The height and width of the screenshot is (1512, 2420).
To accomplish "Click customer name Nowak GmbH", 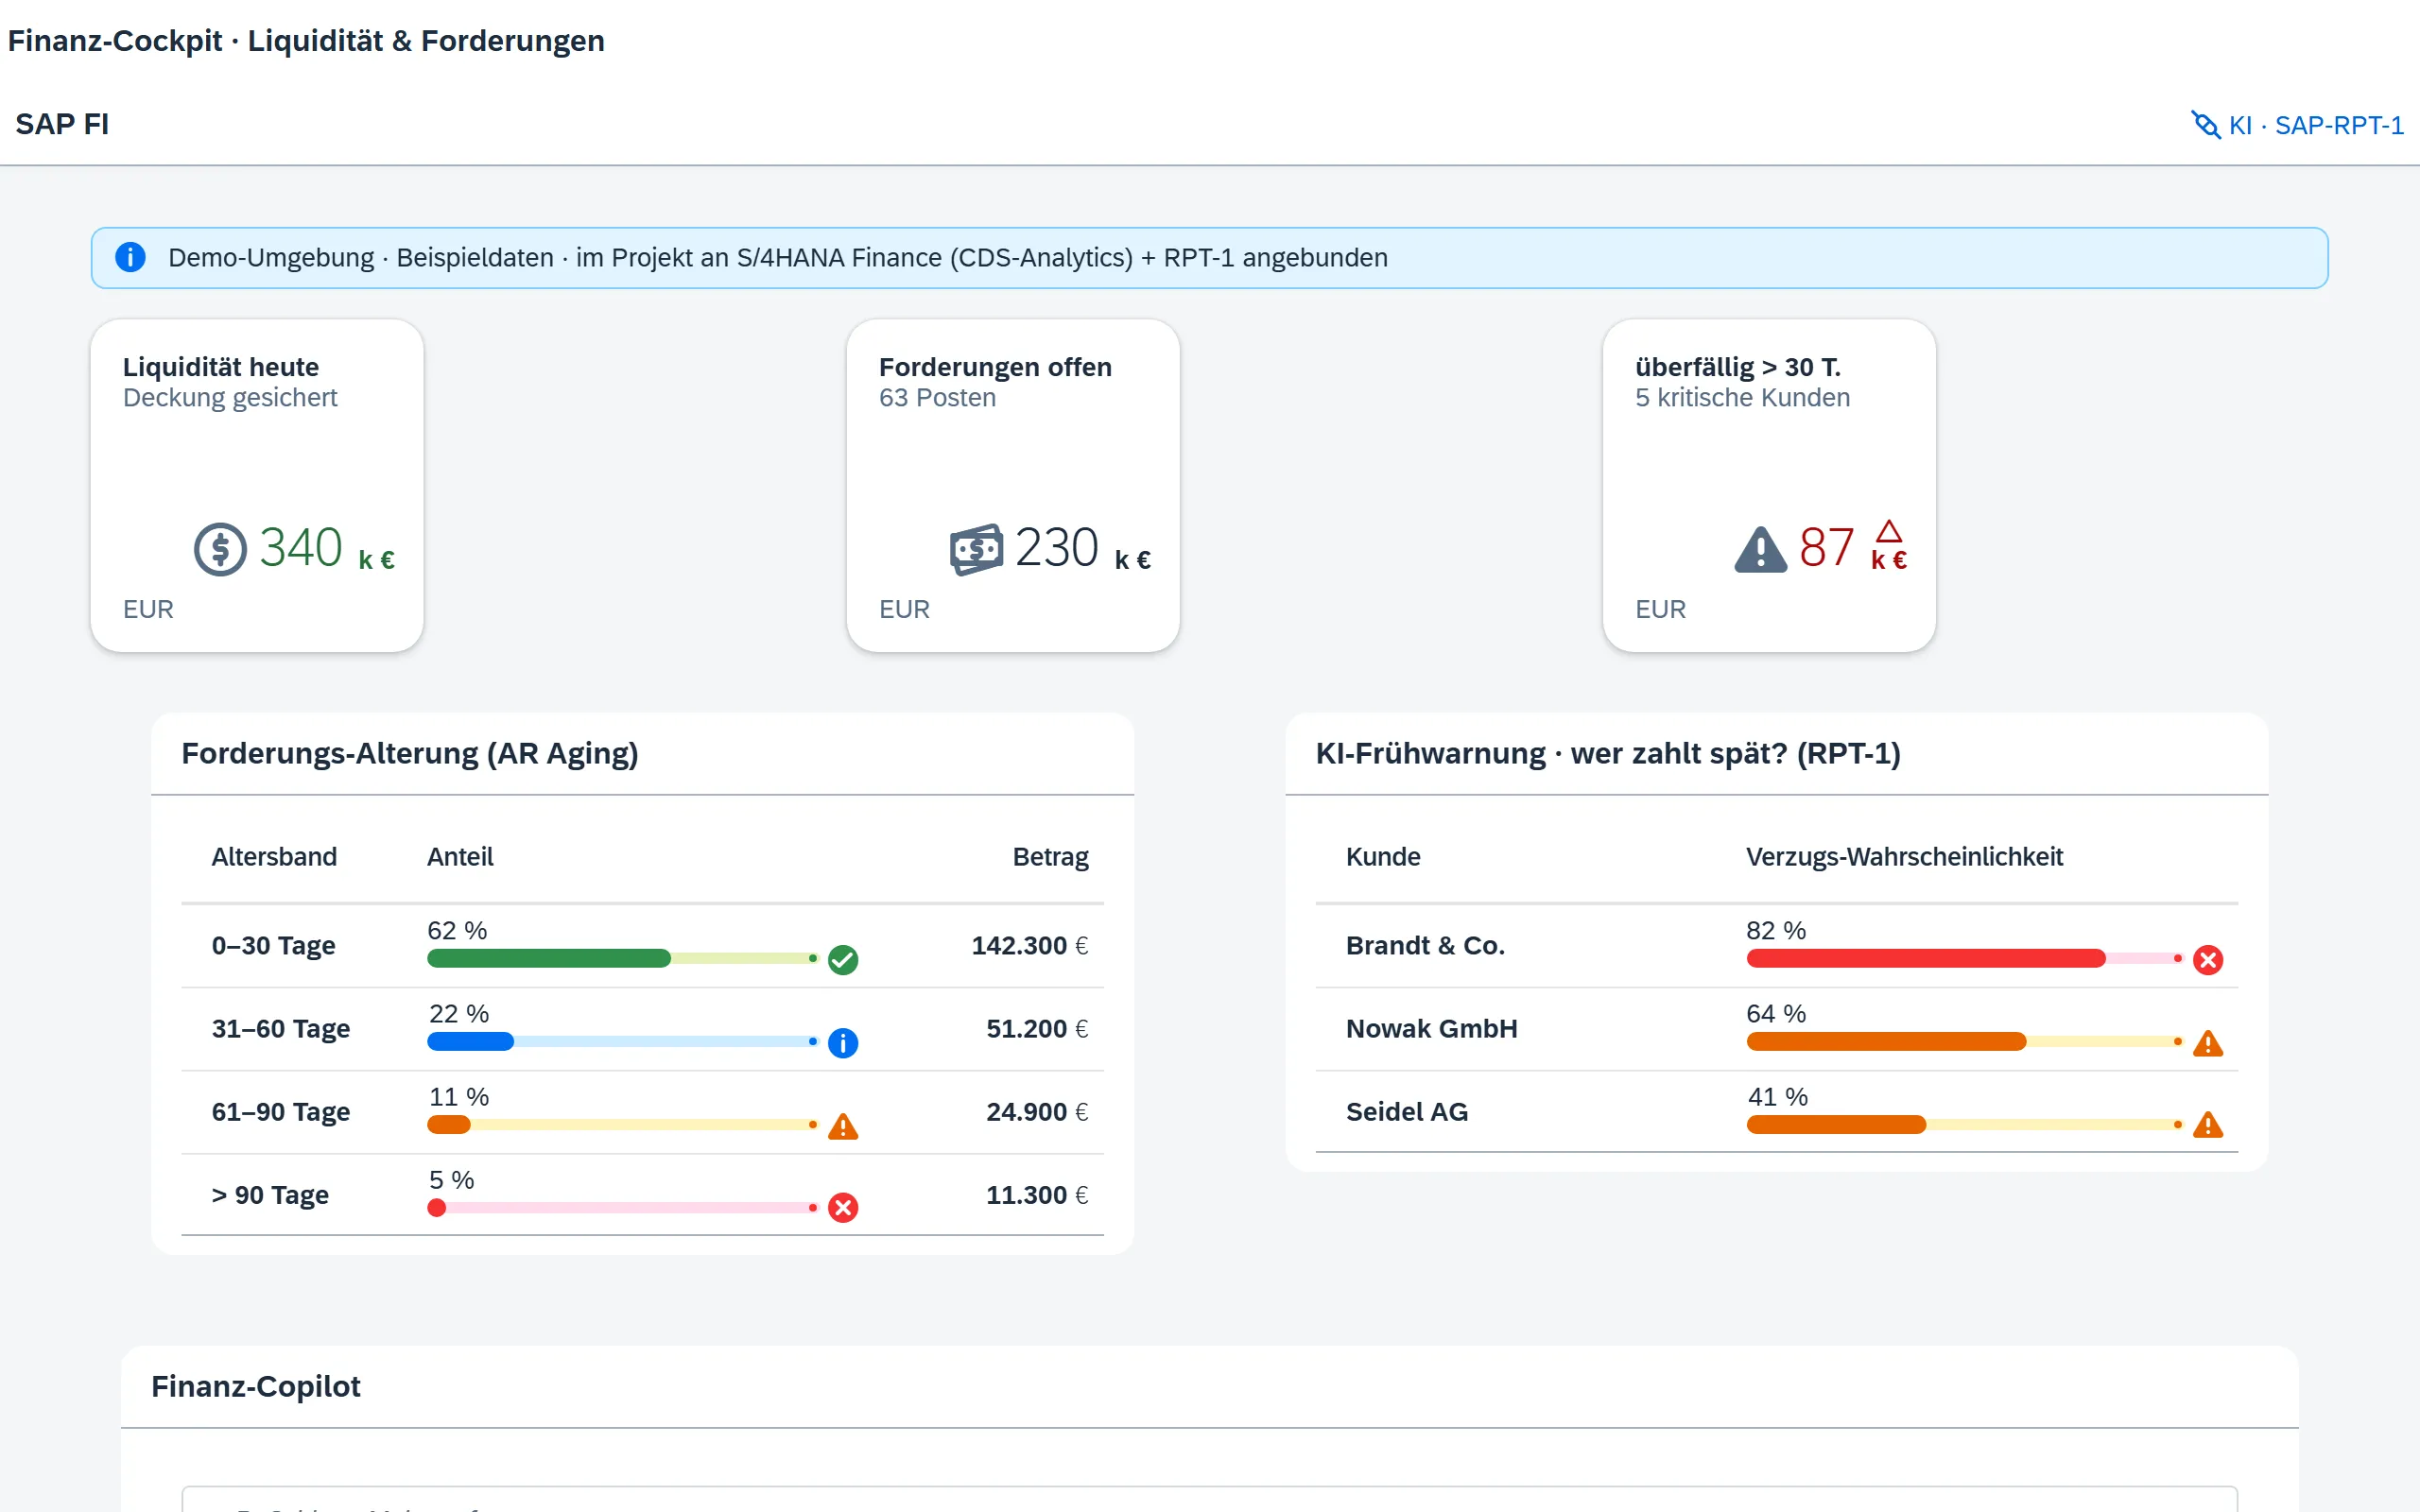I will pos(1431,1028).
